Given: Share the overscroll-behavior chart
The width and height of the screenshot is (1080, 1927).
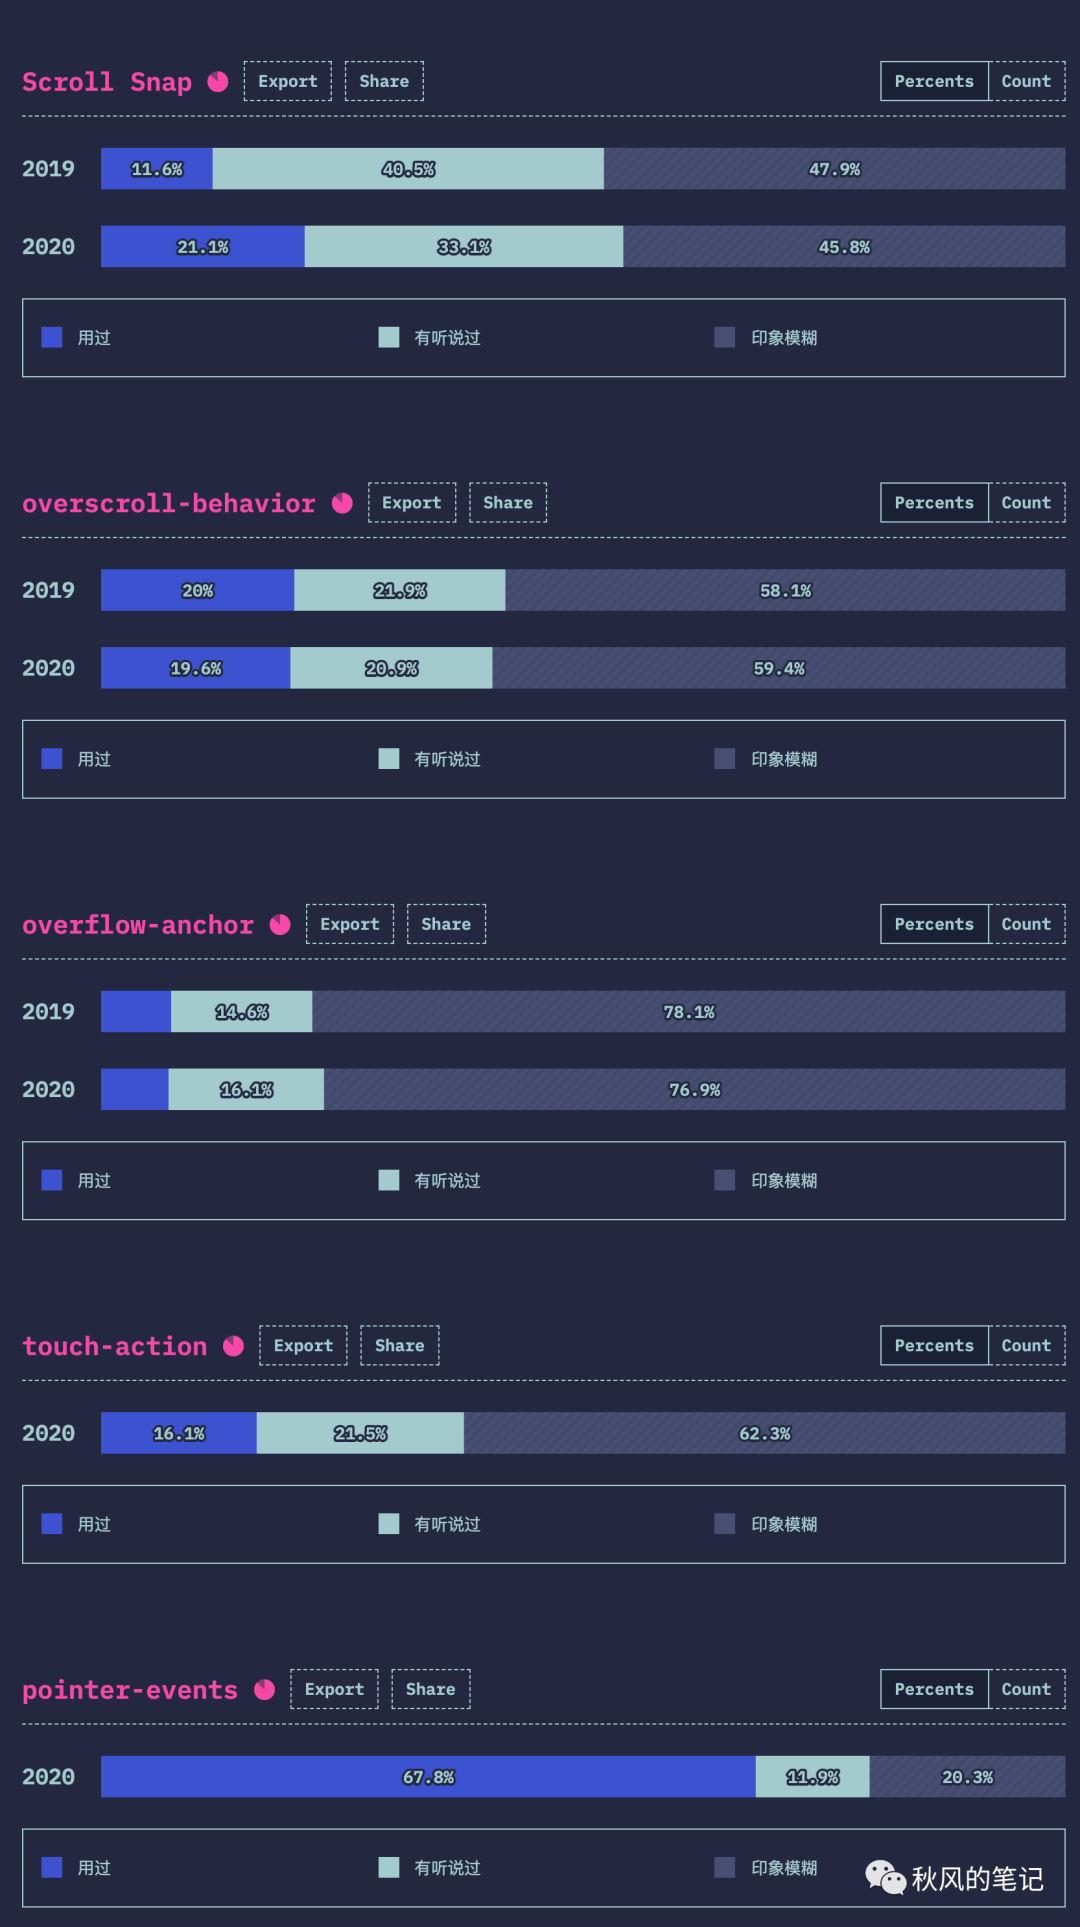Looking at the screenshot, I should point(508,503).
